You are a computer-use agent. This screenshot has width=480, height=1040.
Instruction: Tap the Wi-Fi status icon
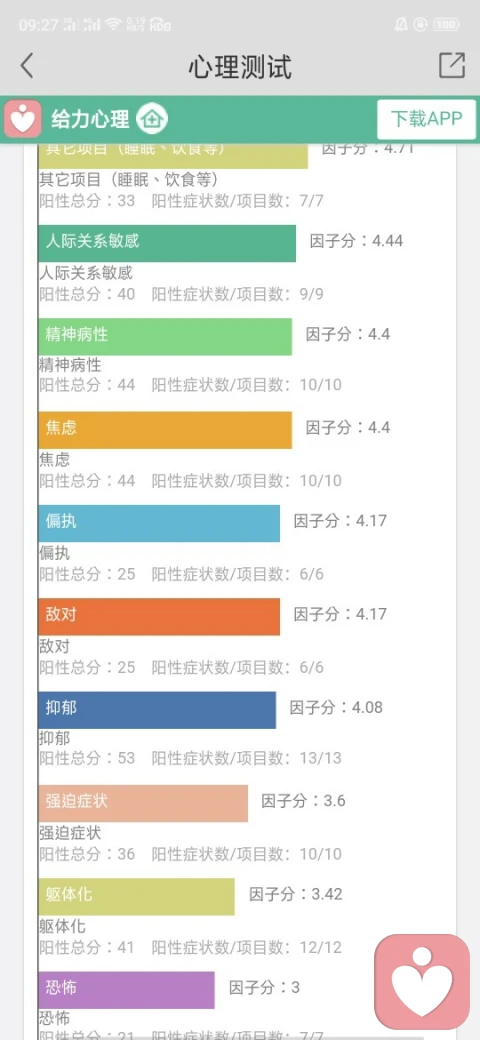(x=113, y=25)
